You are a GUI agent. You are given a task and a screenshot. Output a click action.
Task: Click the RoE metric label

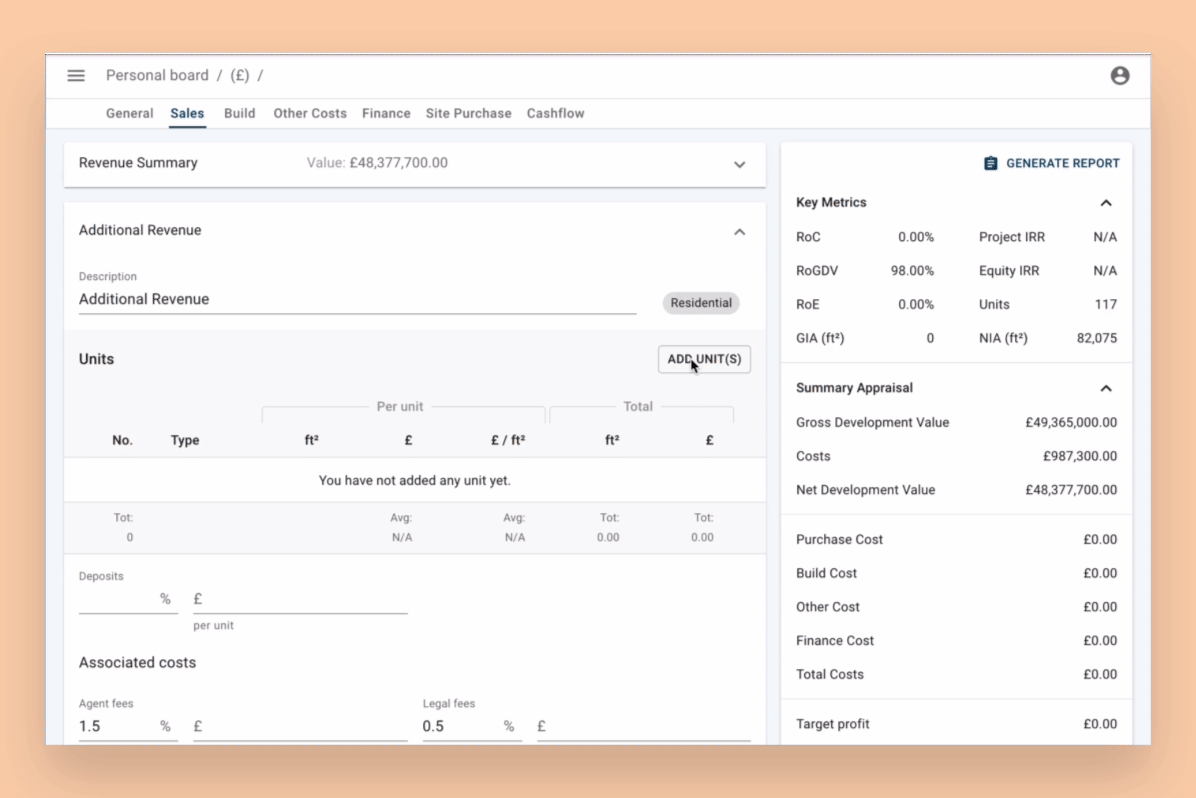pyautogui.click(x=807, y=304)
